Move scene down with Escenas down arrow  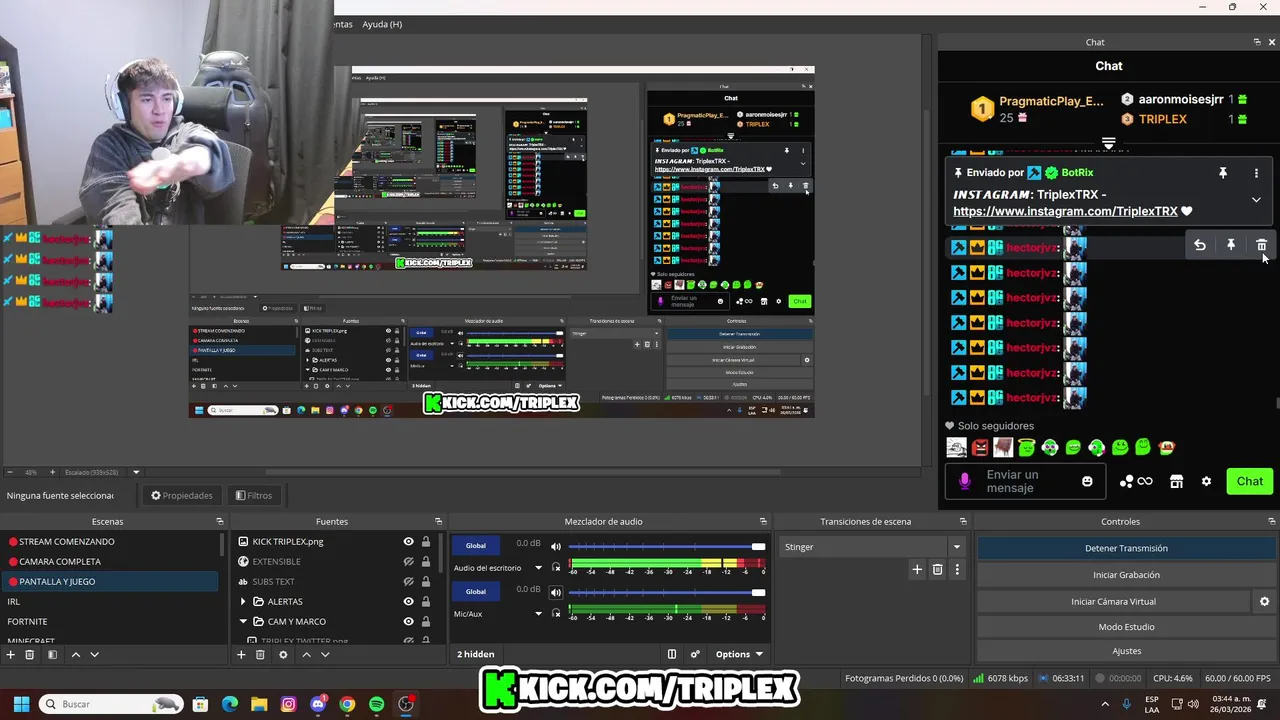tap(95, 654)
